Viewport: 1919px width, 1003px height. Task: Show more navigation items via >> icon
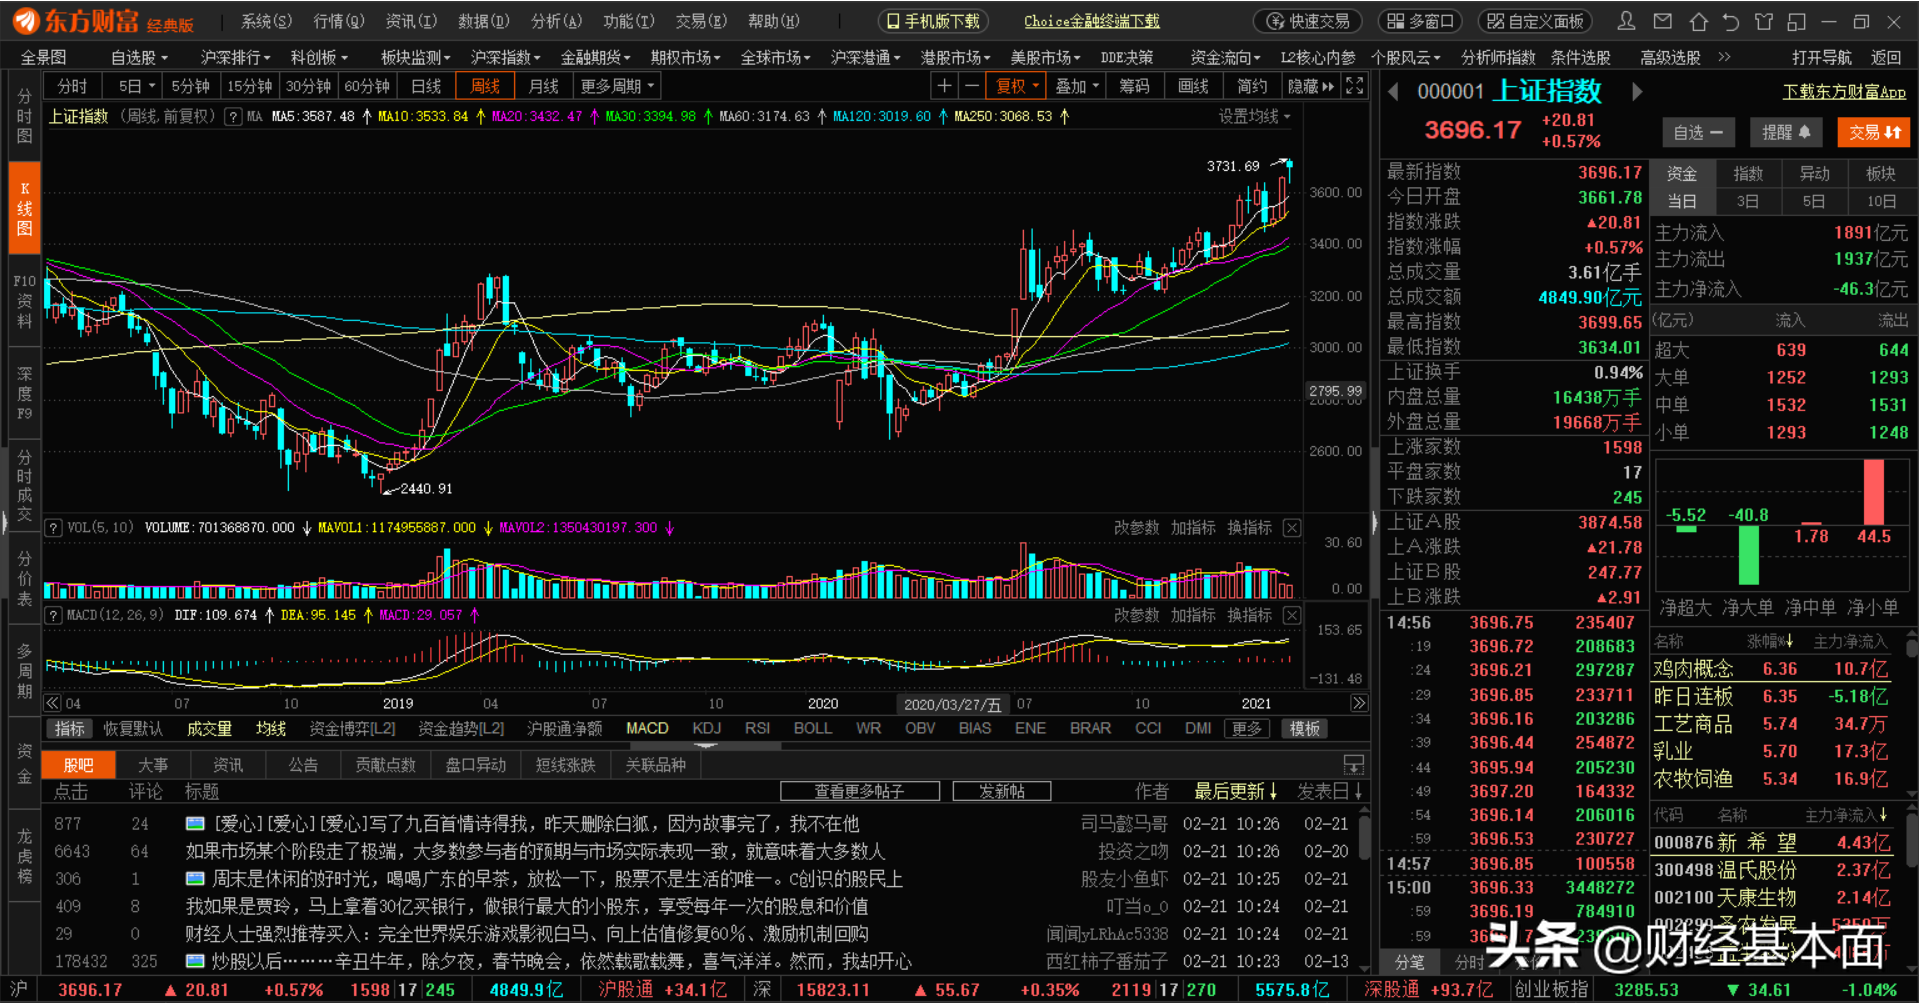(x=1724, y=57)
